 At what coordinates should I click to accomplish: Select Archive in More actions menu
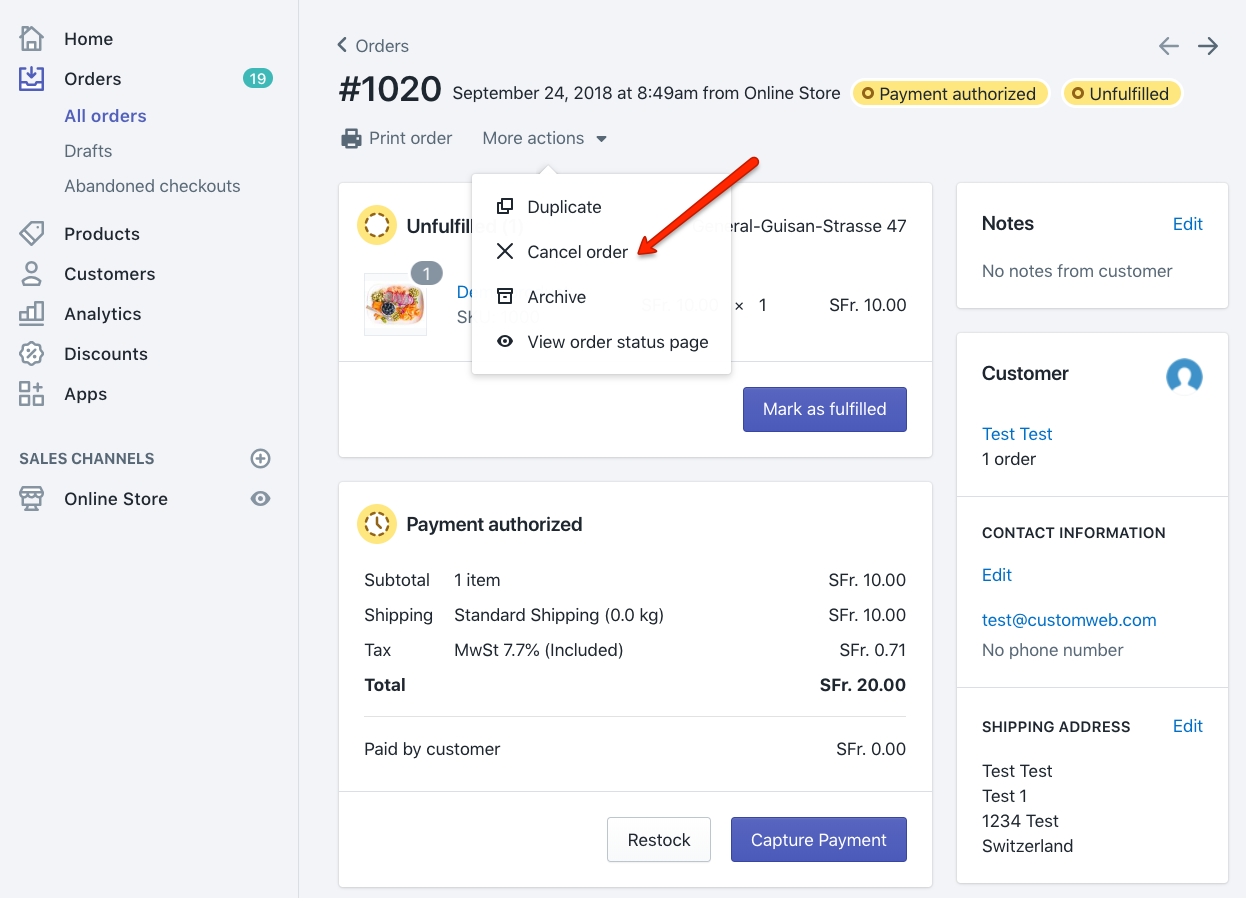pyautogui.click(x=556, y=297)
